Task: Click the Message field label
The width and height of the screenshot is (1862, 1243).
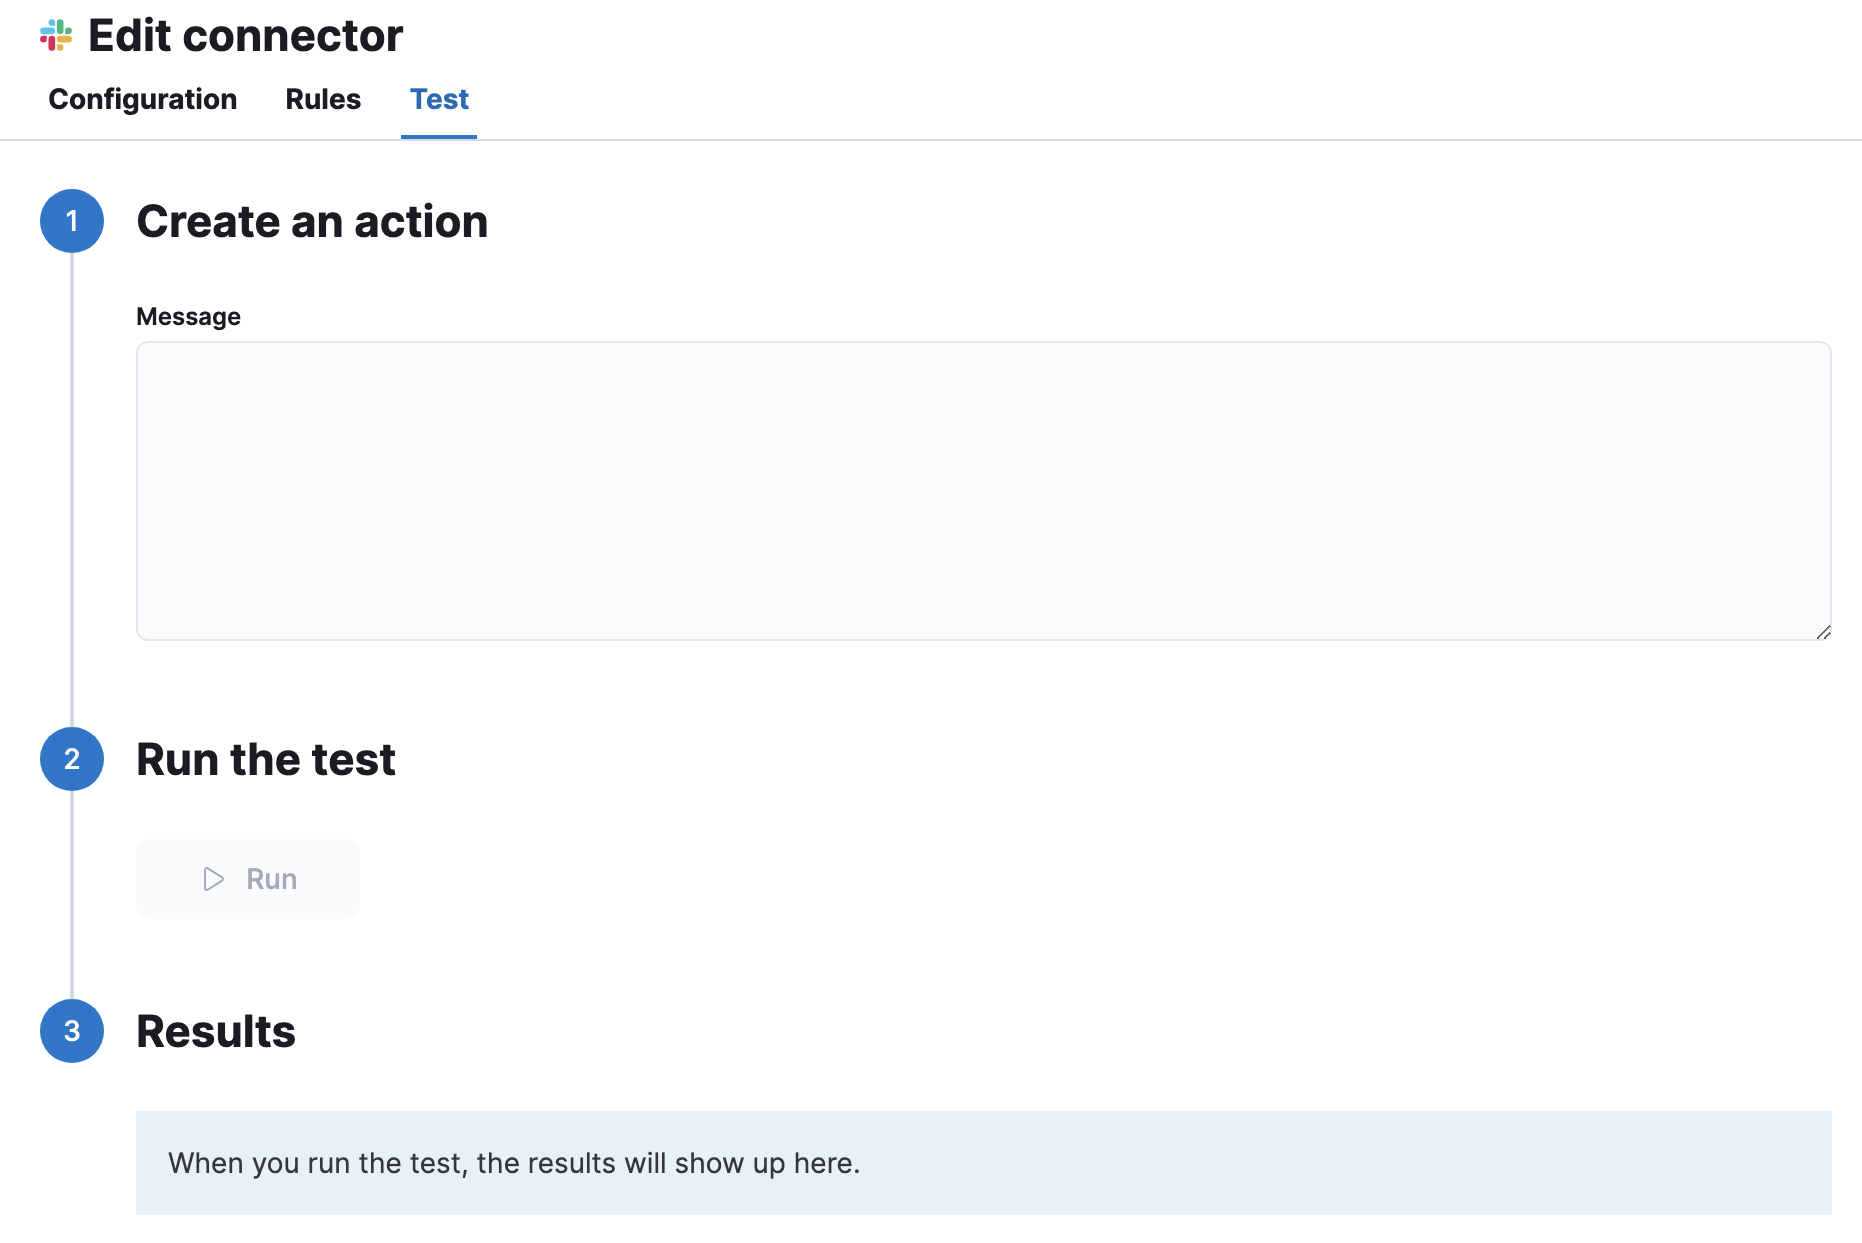Action: 188,316
